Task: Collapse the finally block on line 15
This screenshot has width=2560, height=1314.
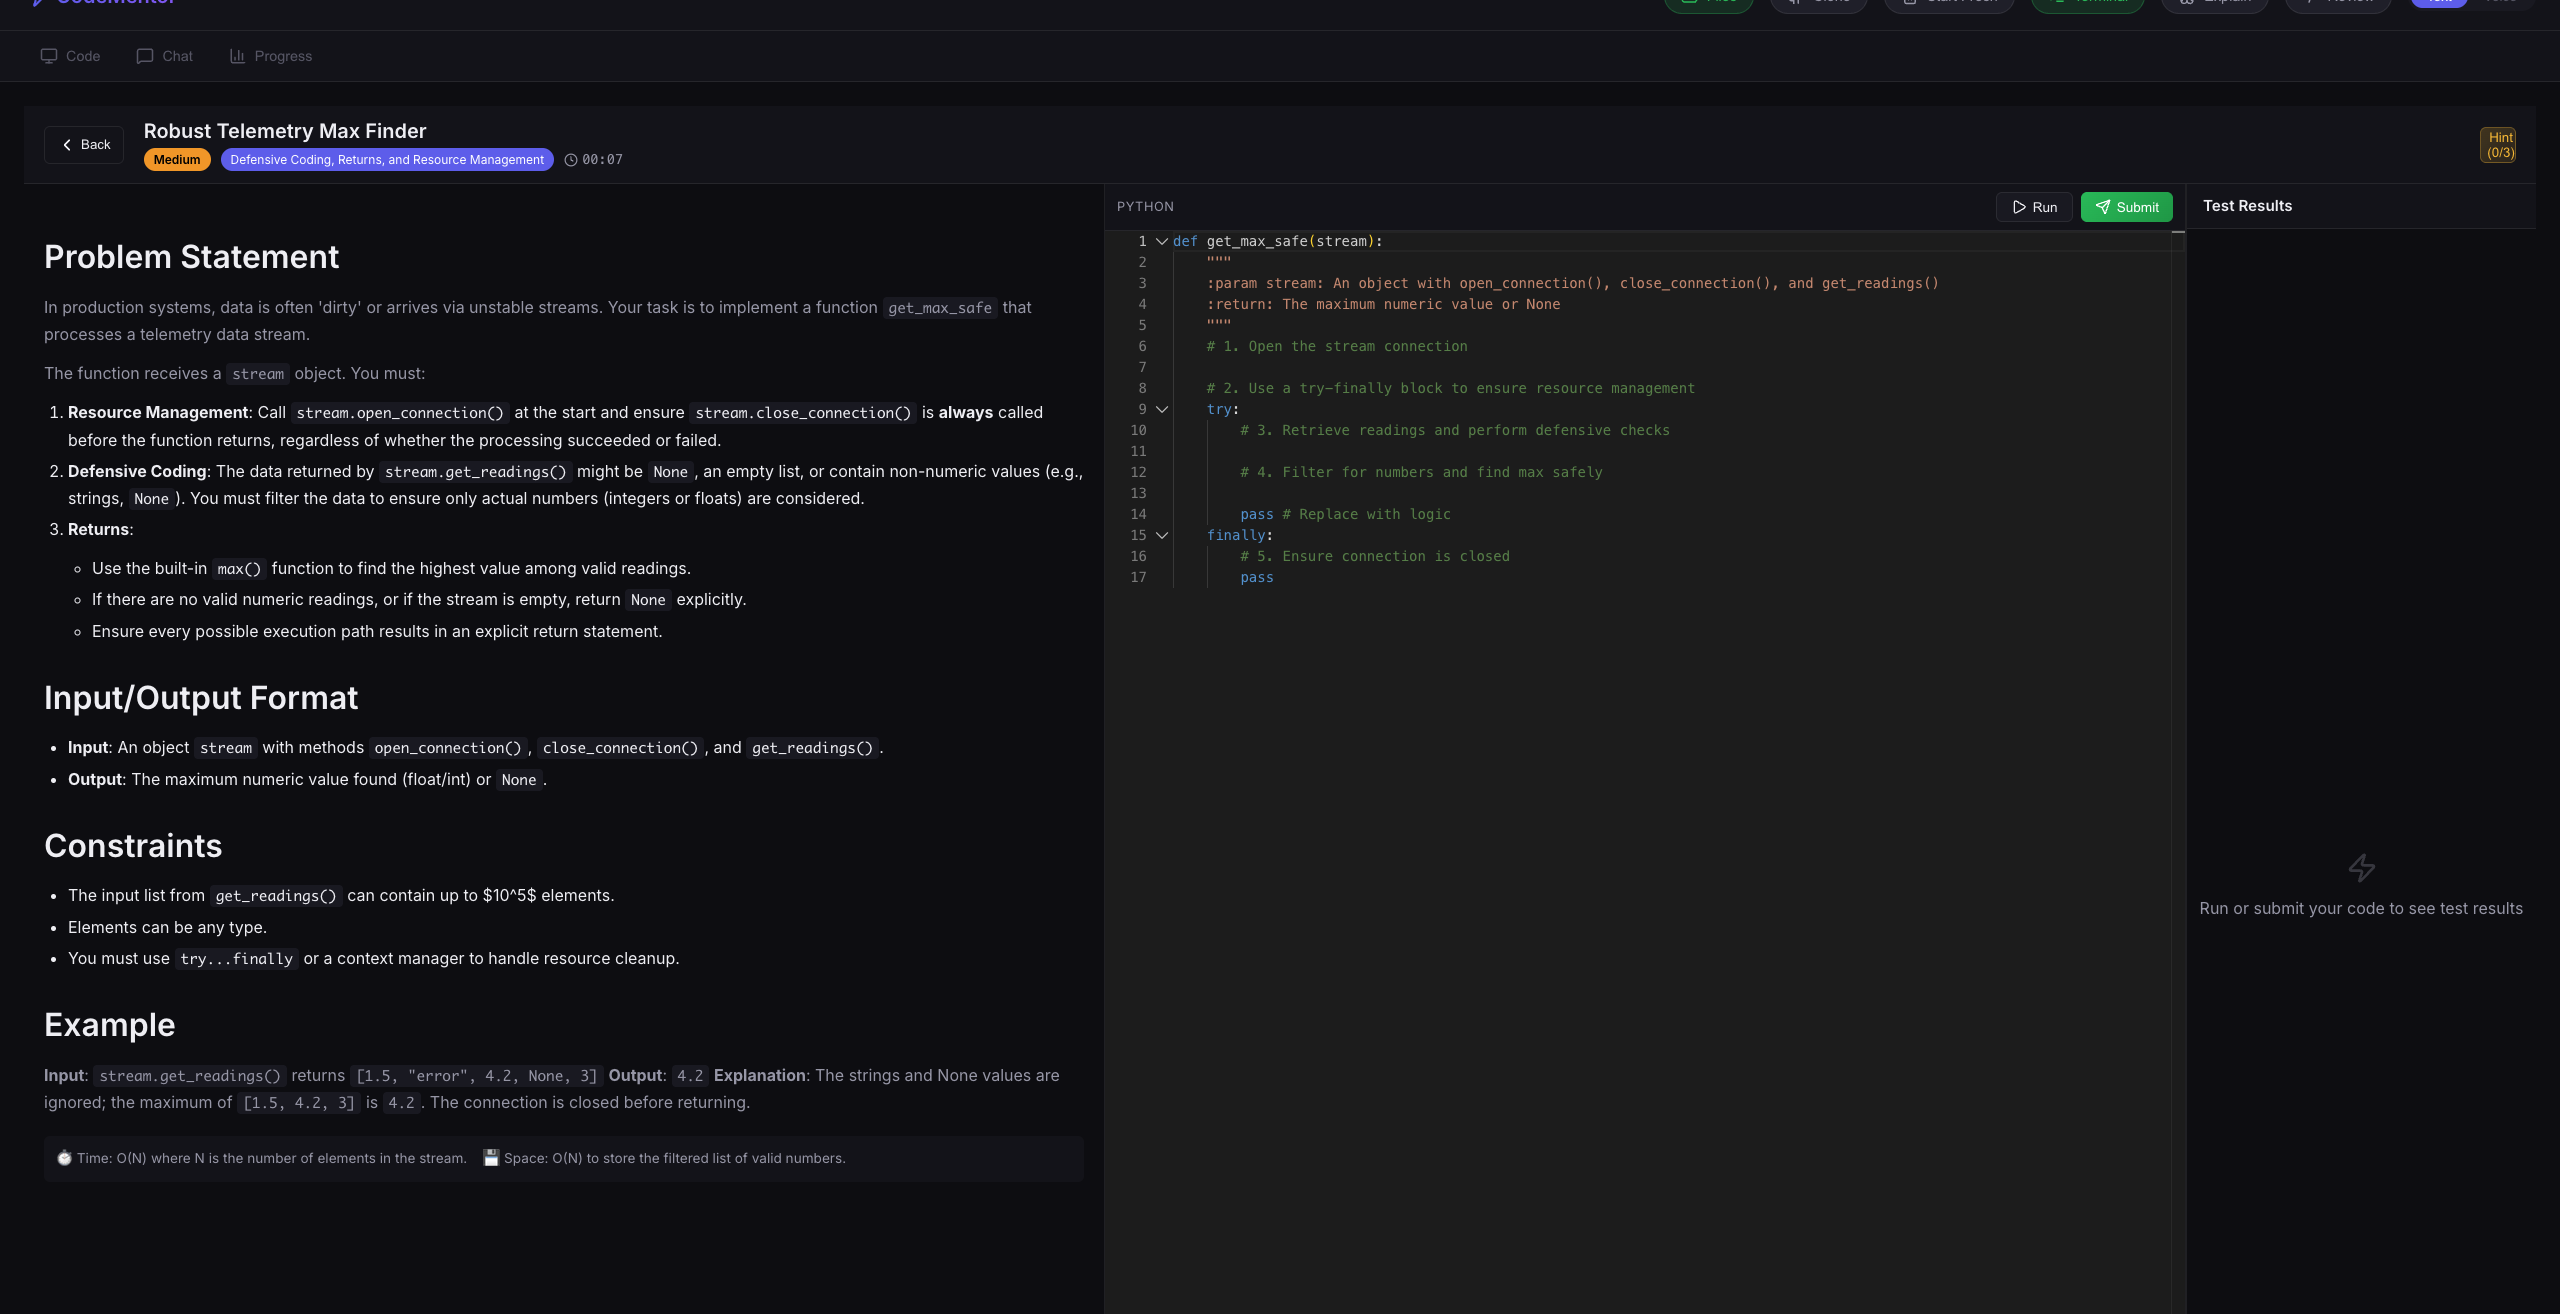Action: [x=1162, y=535]
